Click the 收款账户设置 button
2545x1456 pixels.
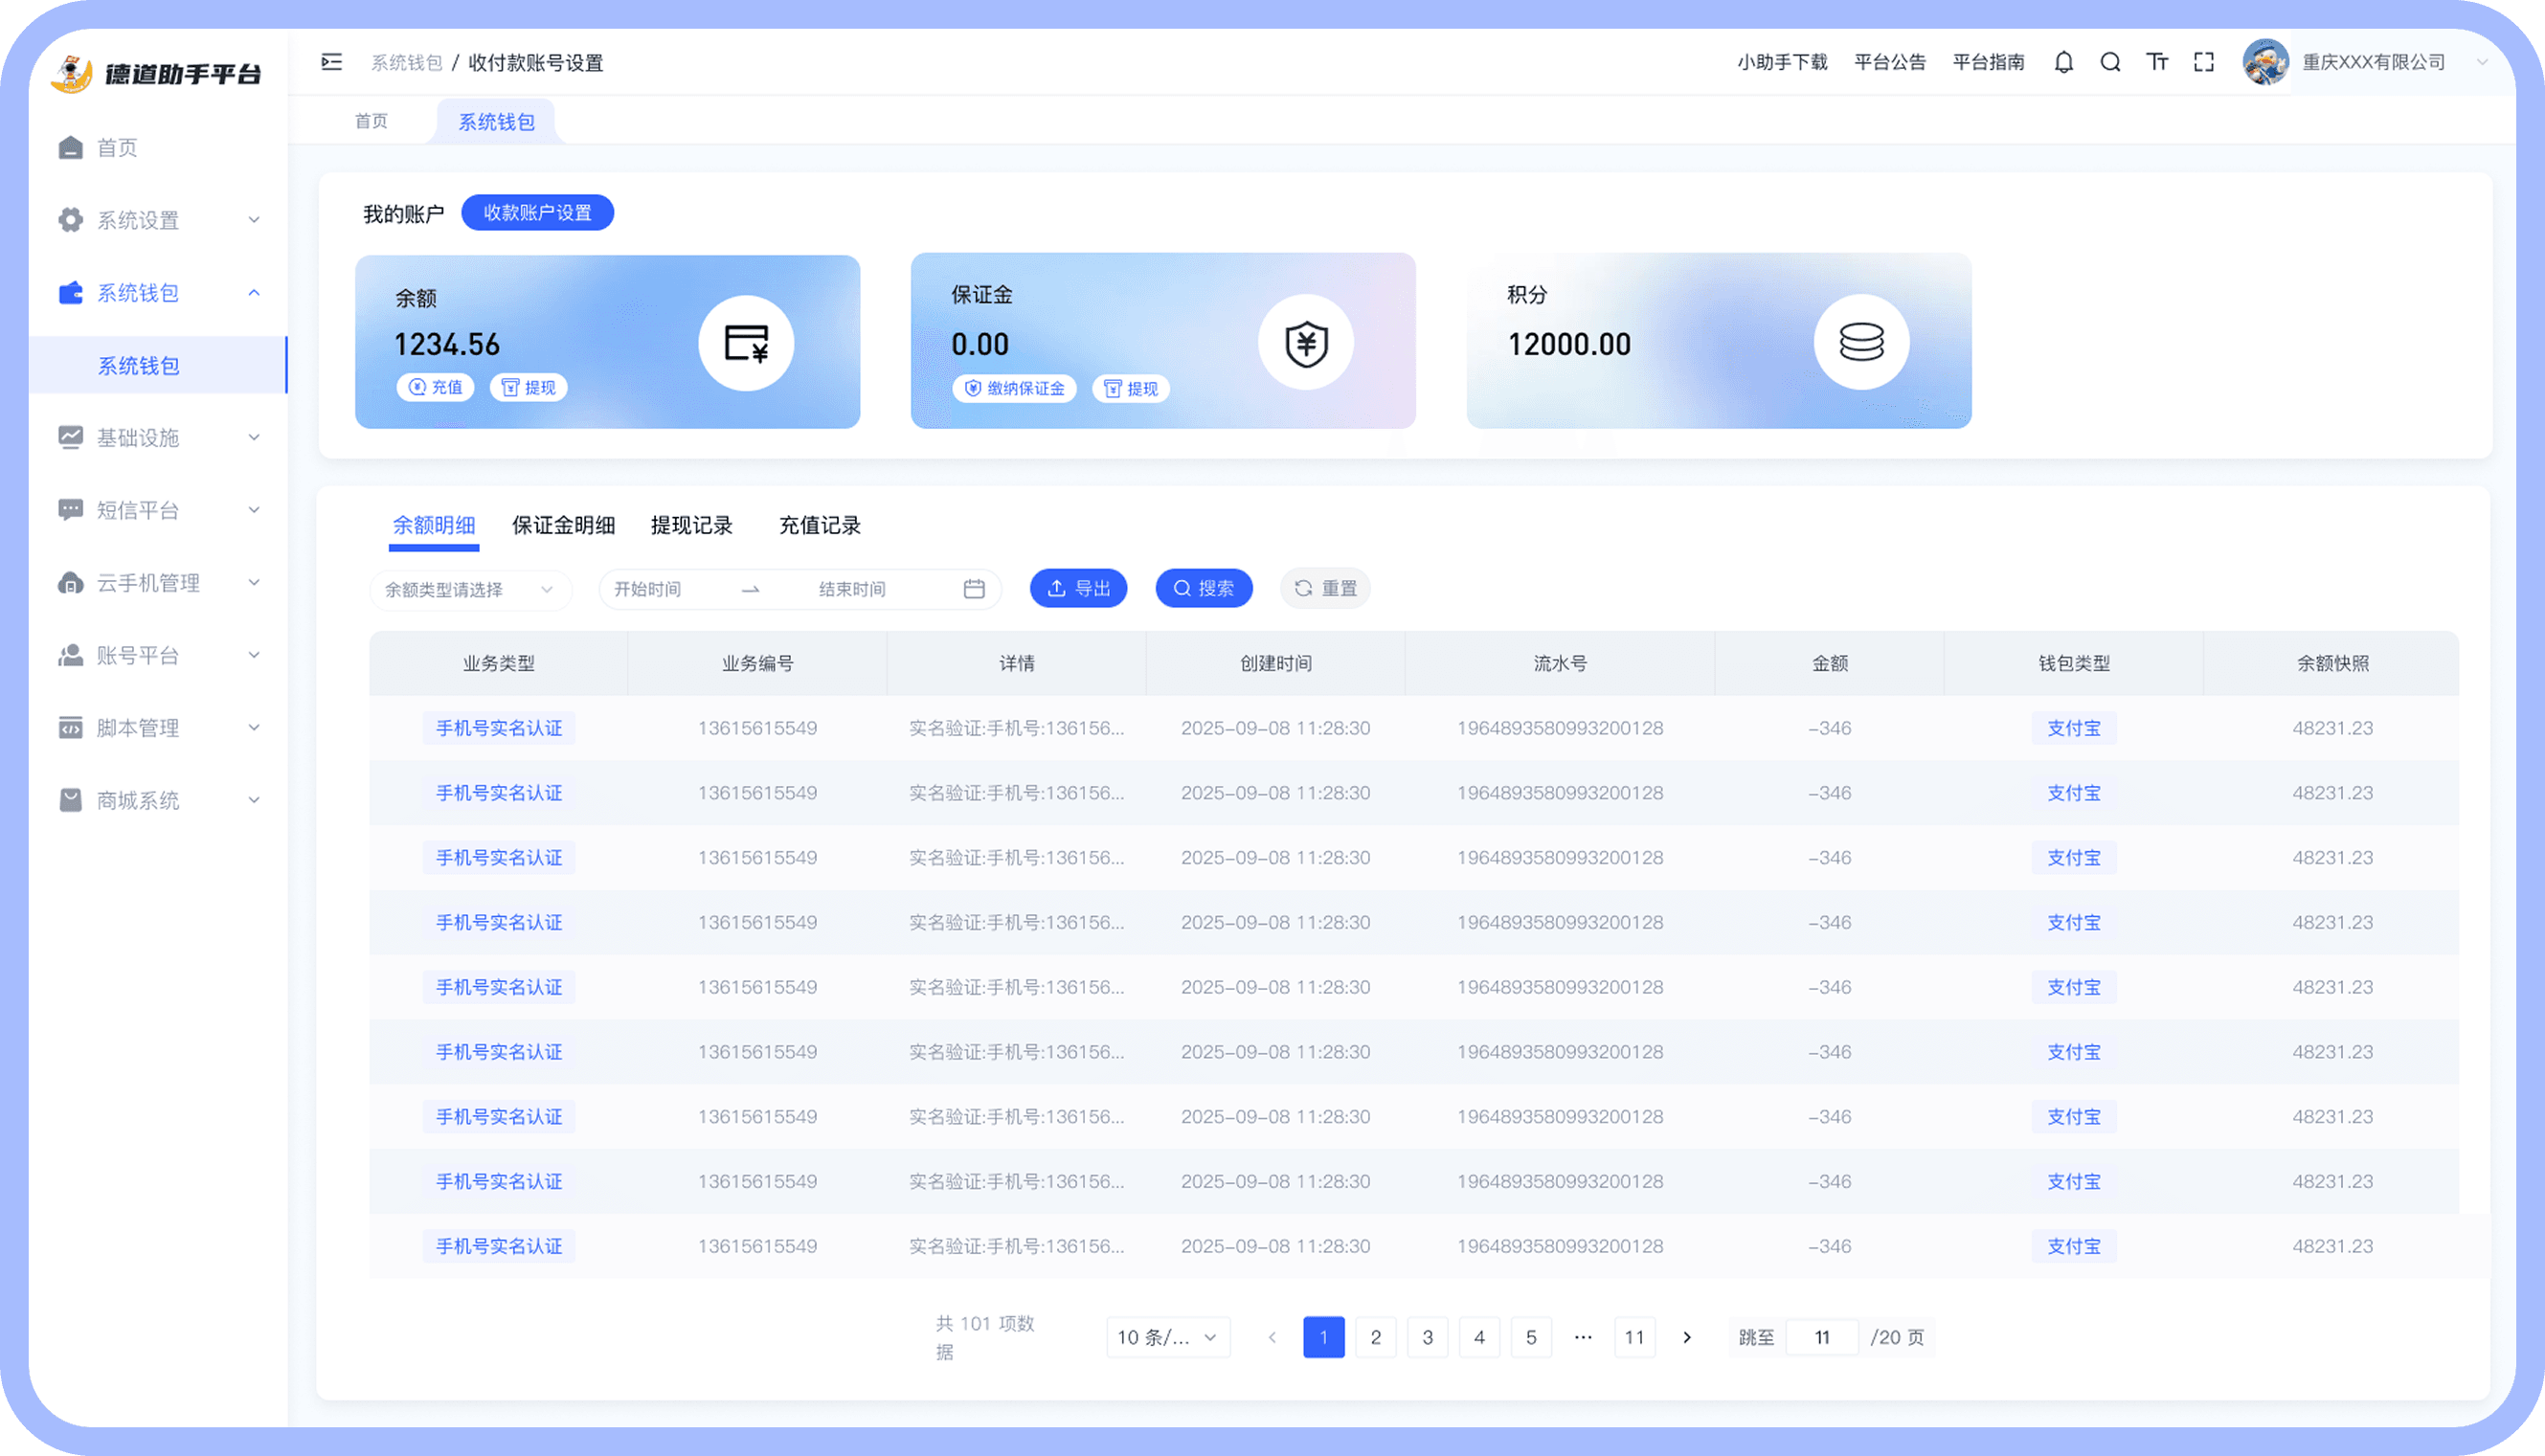click(537, 213)
